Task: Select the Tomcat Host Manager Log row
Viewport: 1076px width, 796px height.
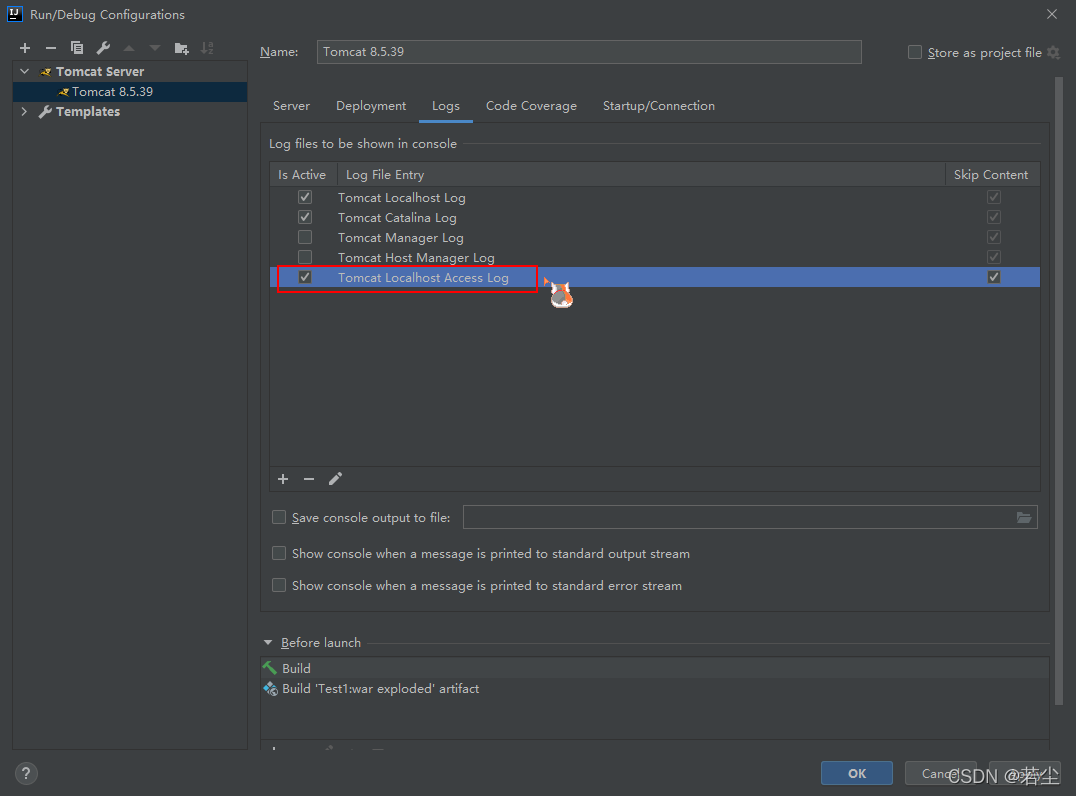Action: click(x=655, y=257)
